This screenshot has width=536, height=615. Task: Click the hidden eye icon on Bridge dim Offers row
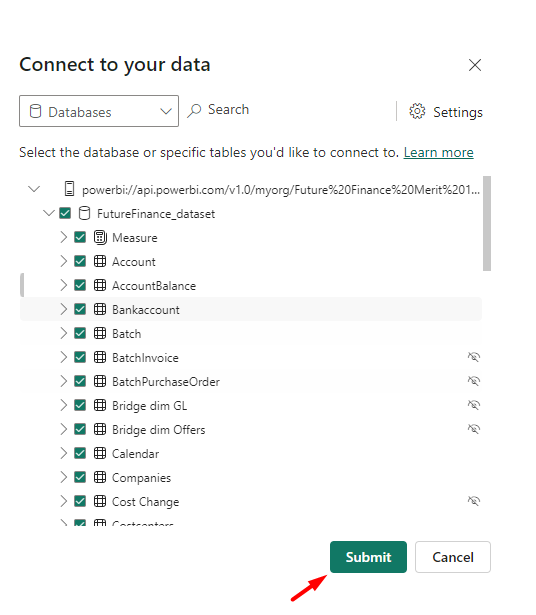point(474,429)
